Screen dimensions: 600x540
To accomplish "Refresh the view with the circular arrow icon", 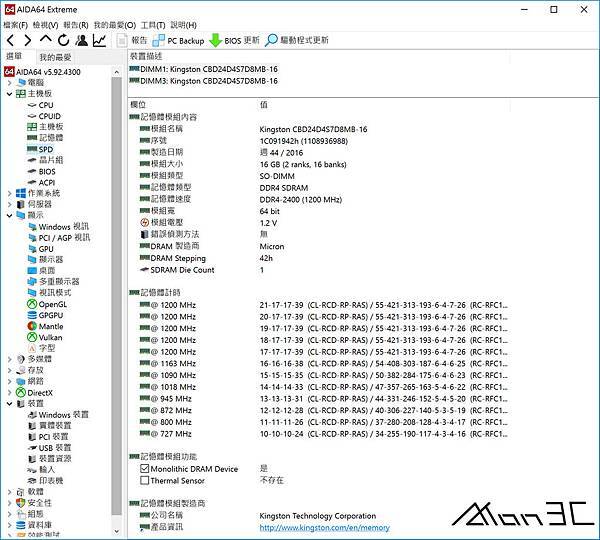I will (x=64, y=40).
